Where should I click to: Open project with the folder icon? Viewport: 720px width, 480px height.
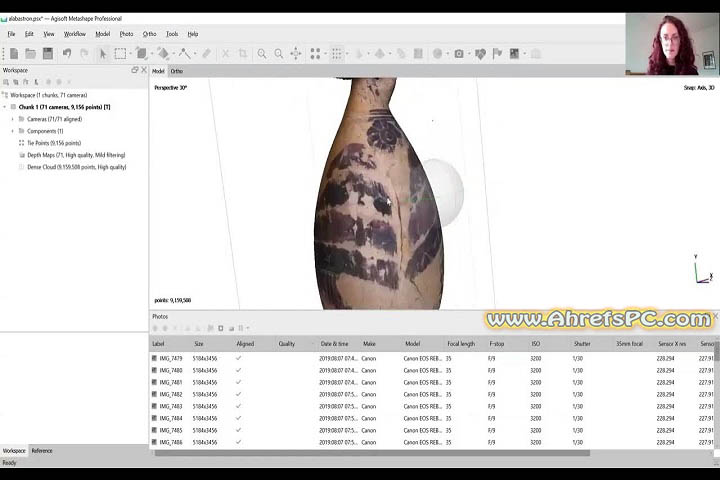(31, 54)
